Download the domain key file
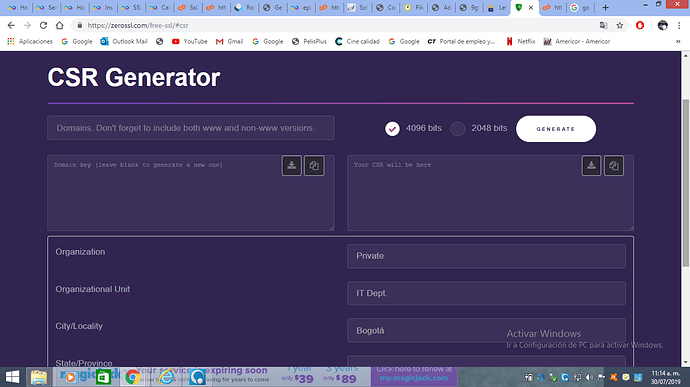 tap(291, 166)
